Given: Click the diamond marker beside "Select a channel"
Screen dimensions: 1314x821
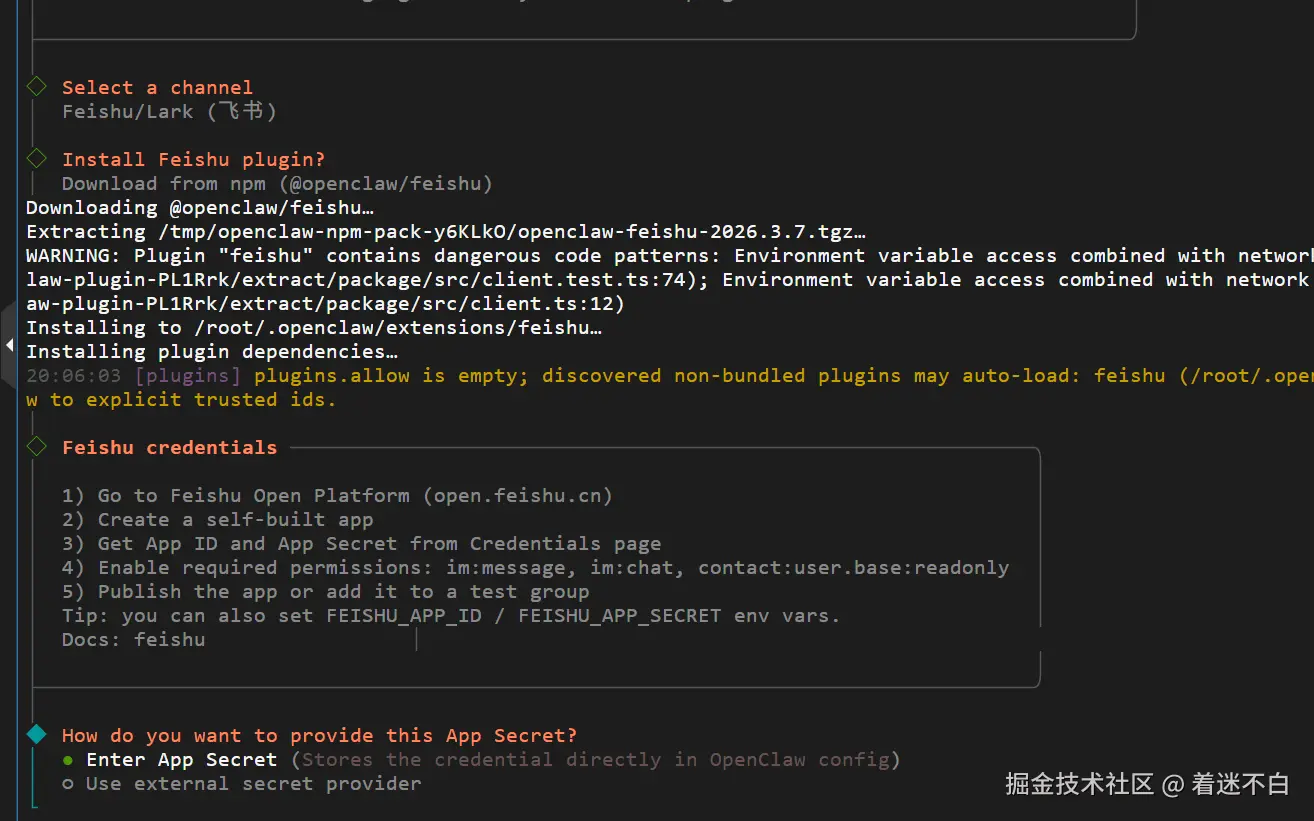Looking at the screenshot, I should (x=37, y=86).
